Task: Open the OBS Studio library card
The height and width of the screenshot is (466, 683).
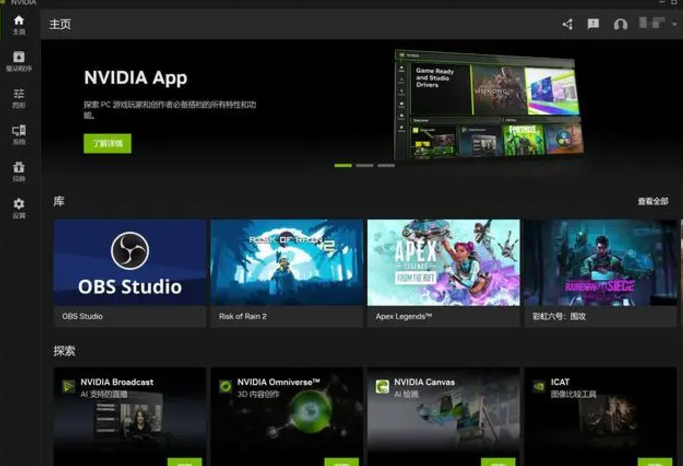Action: (x=130, y=273)
